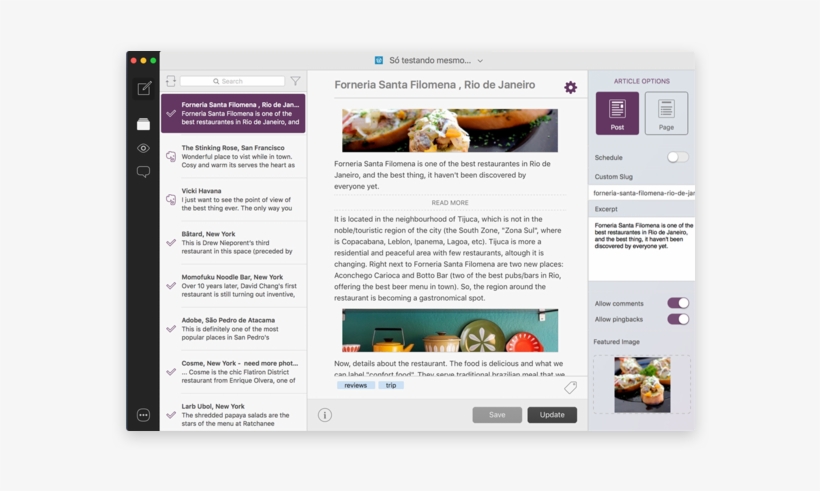Open The Stinking Rose, San Francisco post
Viewport: 820px width, 491px height.
coord(233,156)
